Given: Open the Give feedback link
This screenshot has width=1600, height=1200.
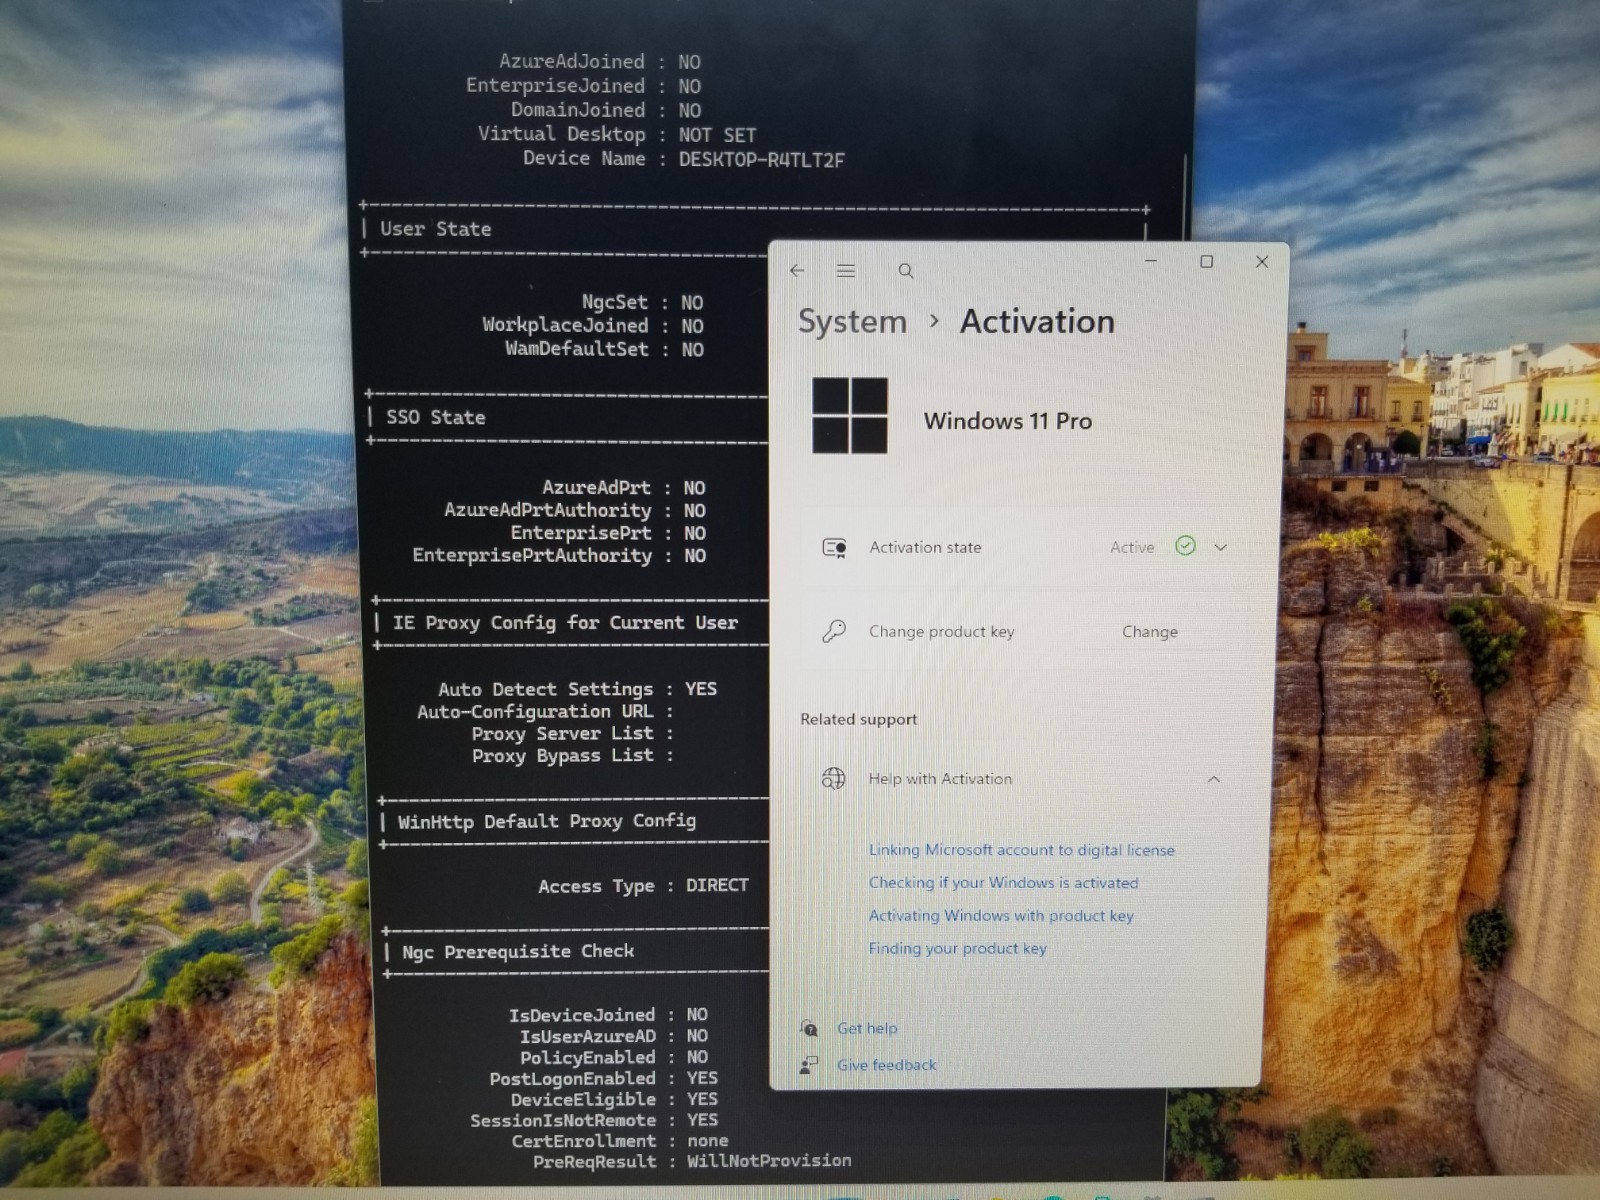Looking at the screenshot, I should 887,1065.
